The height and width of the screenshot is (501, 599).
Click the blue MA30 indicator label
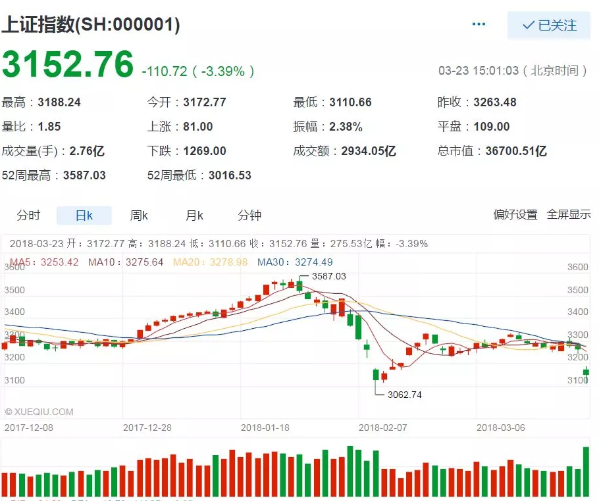pyautogui.click(x=295, y=262)
